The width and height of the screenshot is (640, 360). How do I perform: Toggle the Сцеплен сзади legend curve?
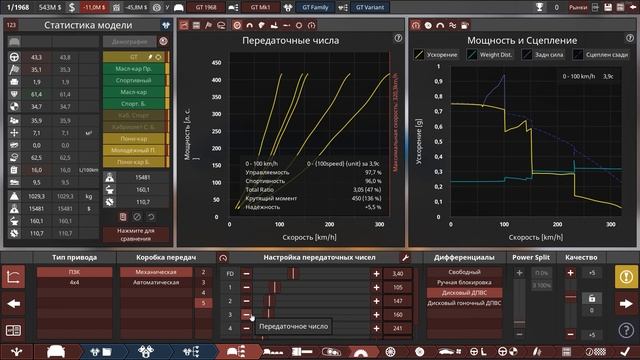coord(601,54)
